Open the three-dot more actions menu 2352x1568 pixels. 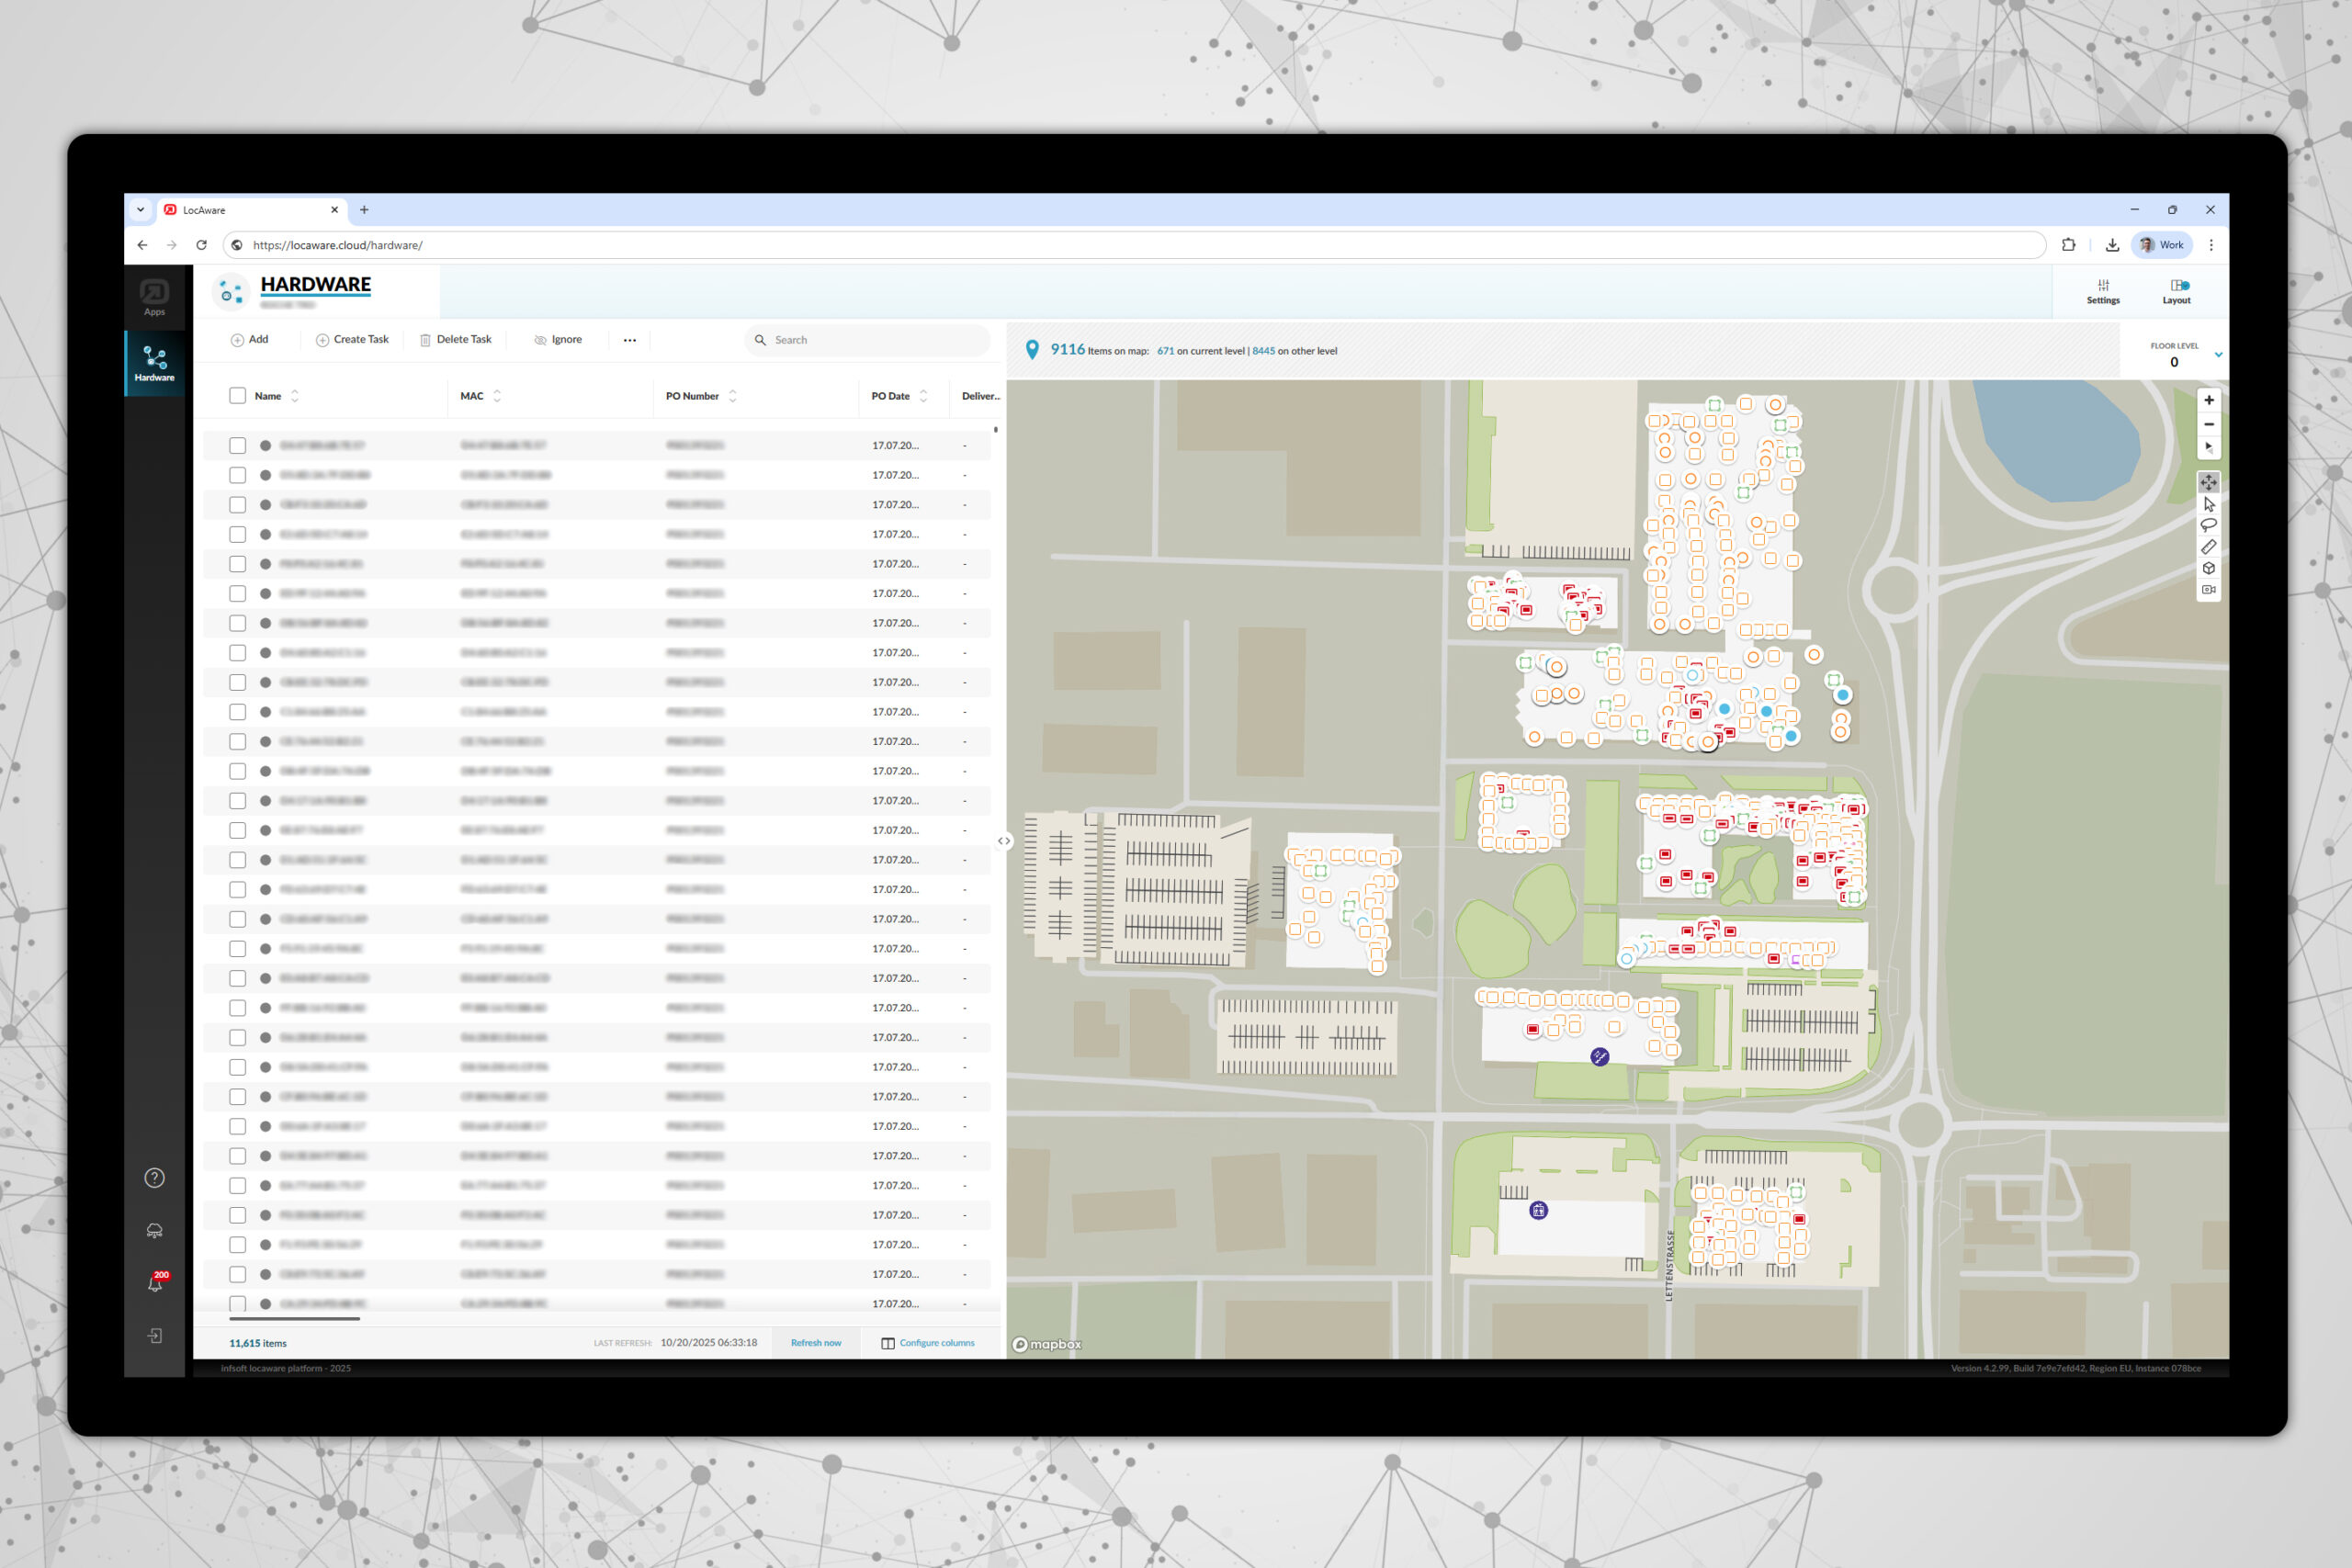[x=629, y=340]
